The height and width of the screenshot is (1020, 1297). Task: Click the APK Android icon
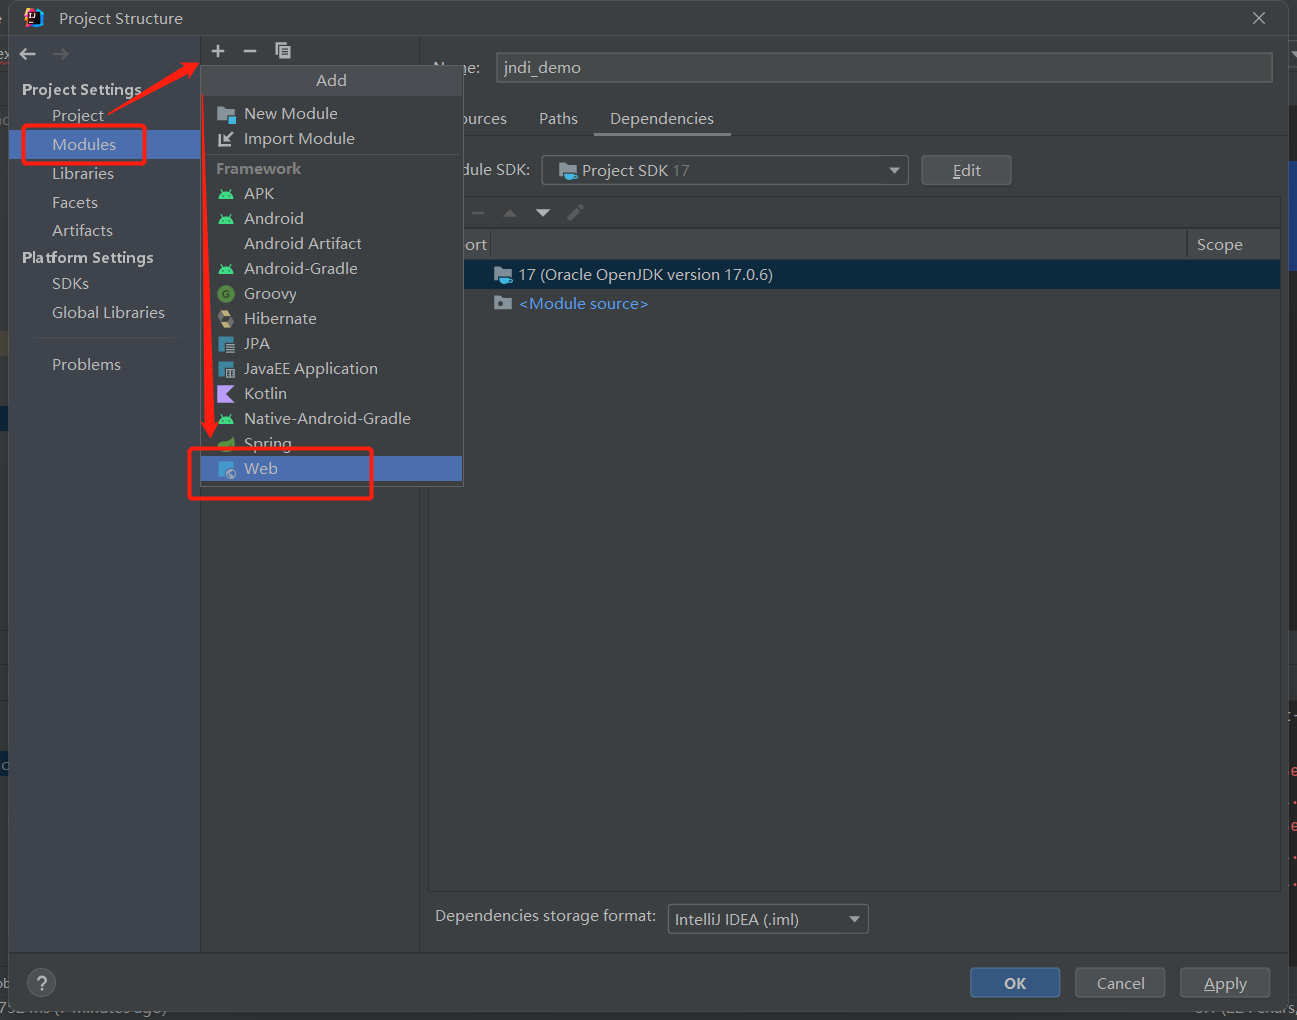[226, 194]
